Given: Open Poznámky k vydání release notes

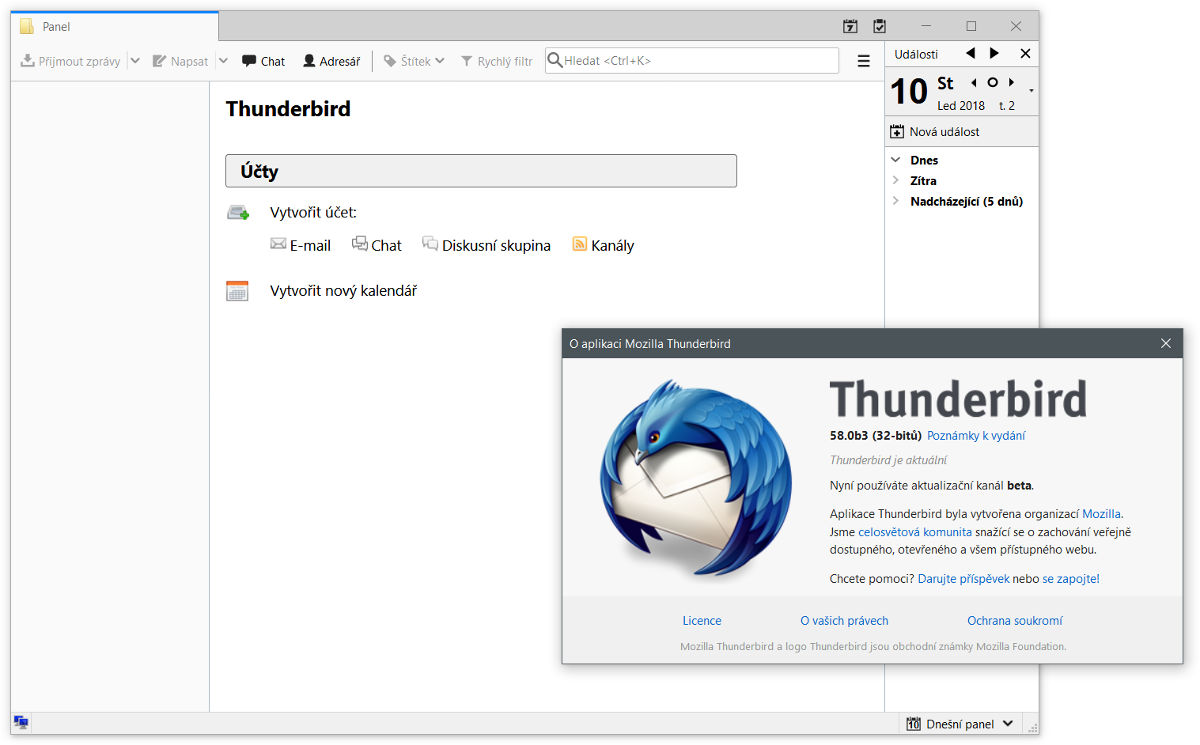Looking at the screenshot, I should [976, 436].
